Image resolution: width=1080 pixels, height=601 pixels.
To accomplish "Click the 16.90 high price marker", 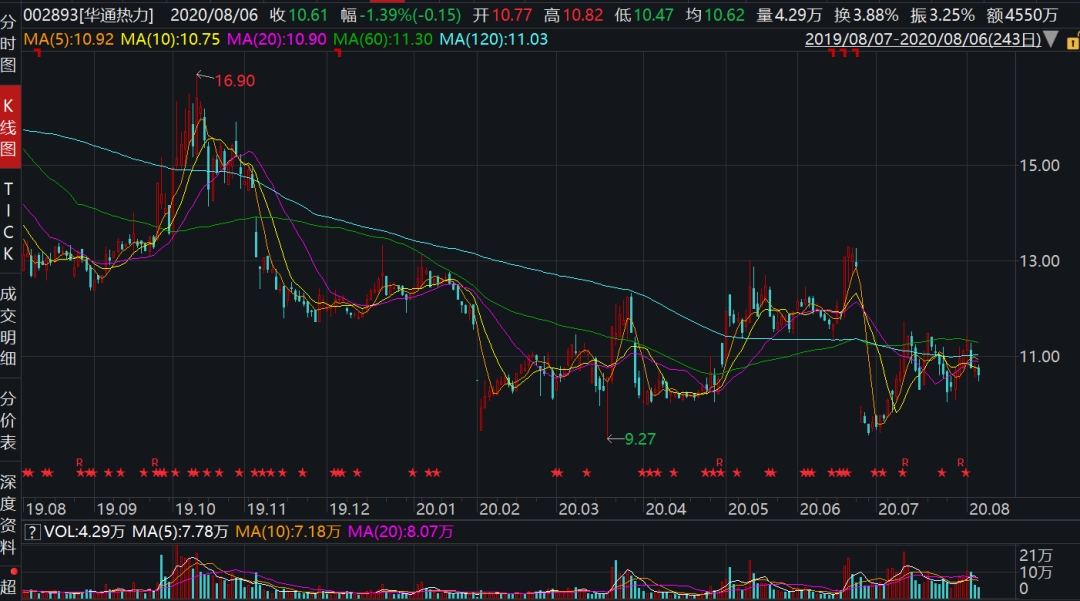I will coord(234,80).
